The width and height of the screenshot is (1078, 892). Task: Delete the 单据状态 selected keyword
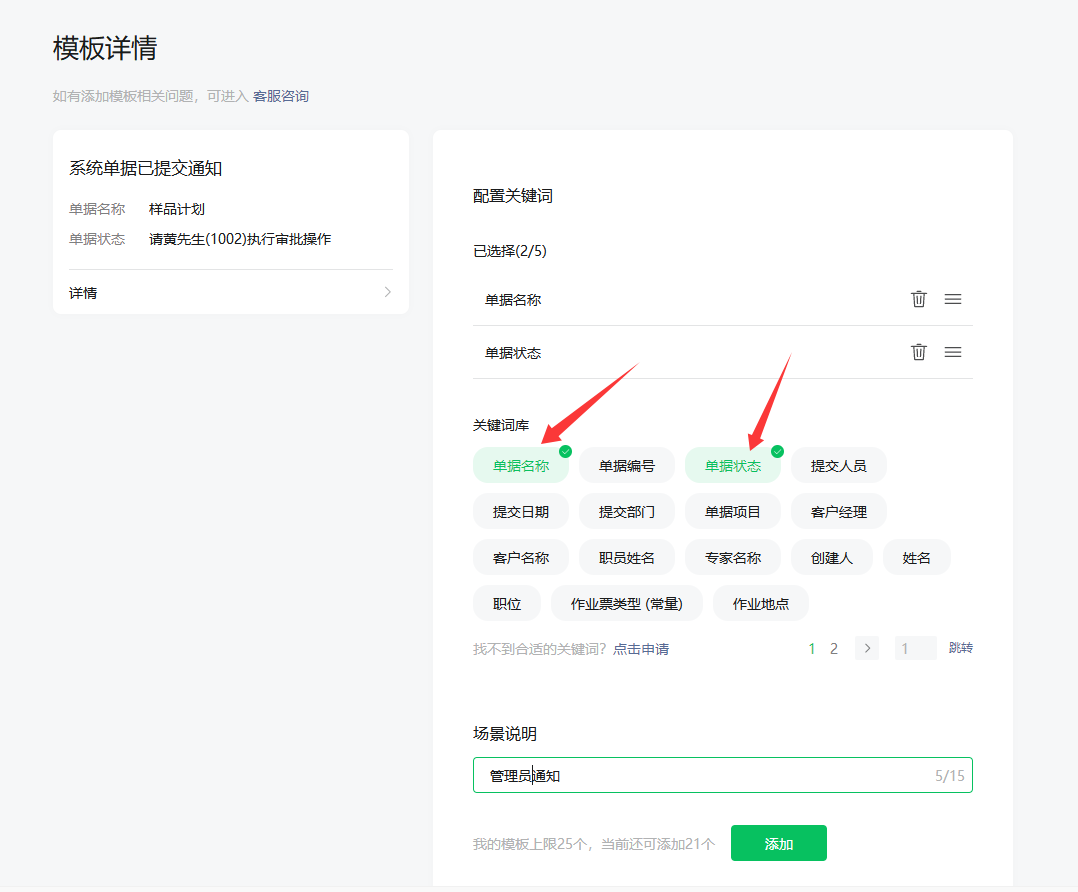[x=918, y=352]
